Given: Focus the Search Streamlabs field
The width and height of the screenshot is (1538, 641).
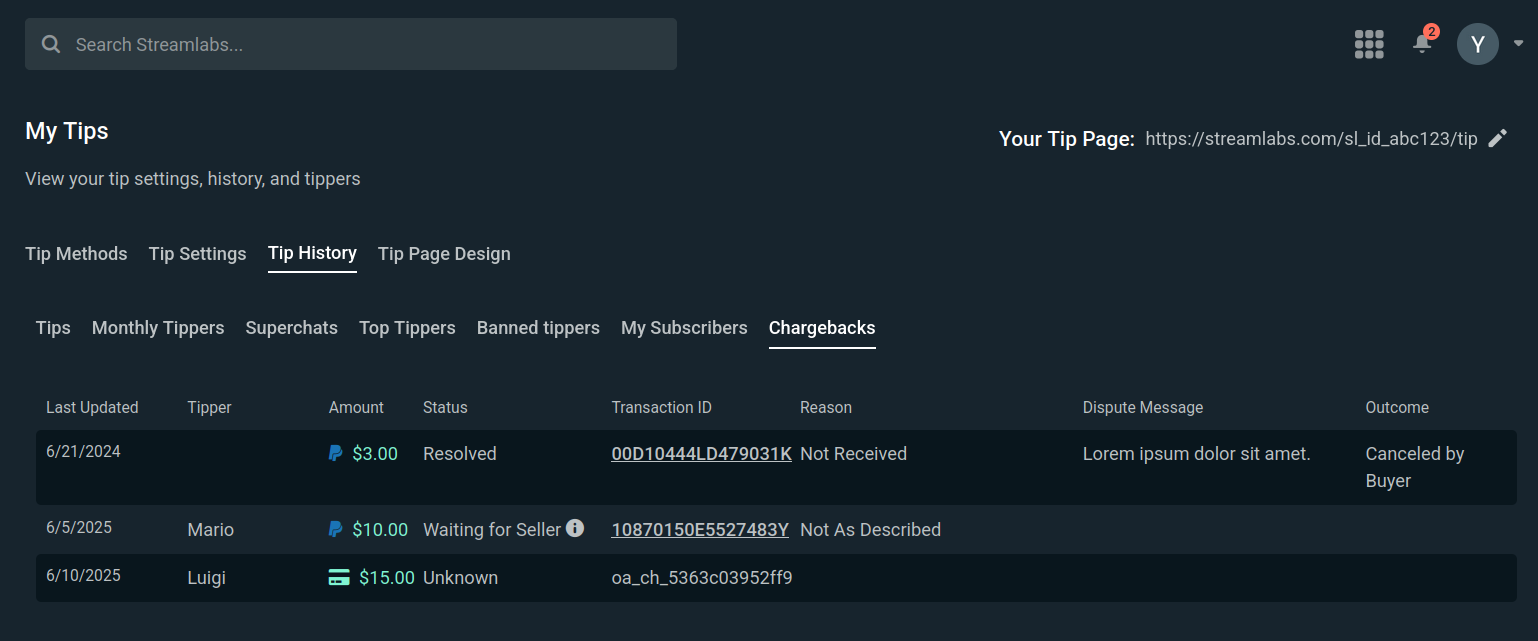Looking at the screenshot, I should click(350, 44).
